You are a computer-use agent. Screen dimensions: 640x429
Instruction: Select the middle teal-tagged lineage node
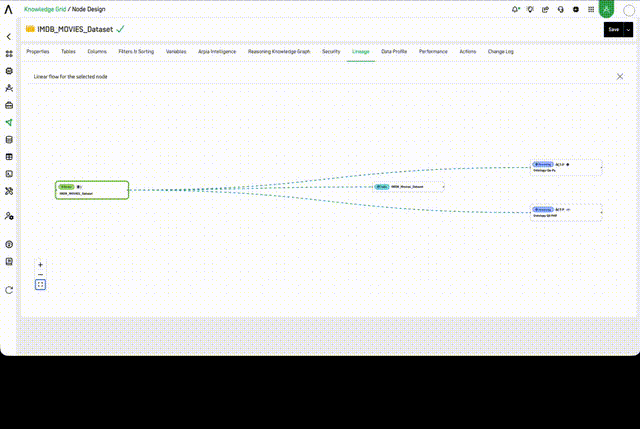point(409,187)
